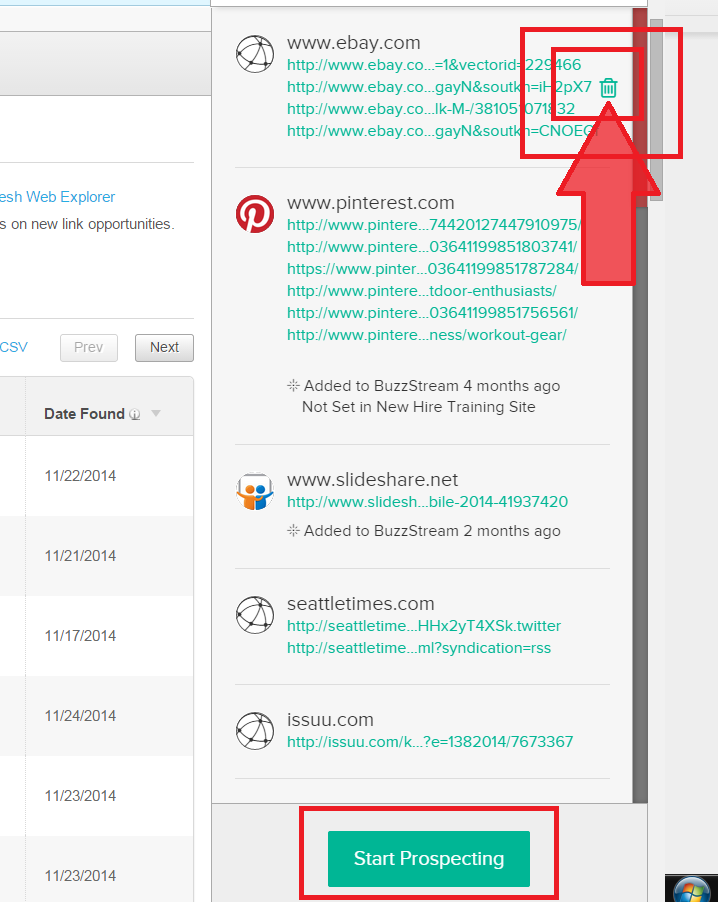Sort by Date Found dropdown arrow
This screenshot has width=718, height=902.
pos(155,413)
